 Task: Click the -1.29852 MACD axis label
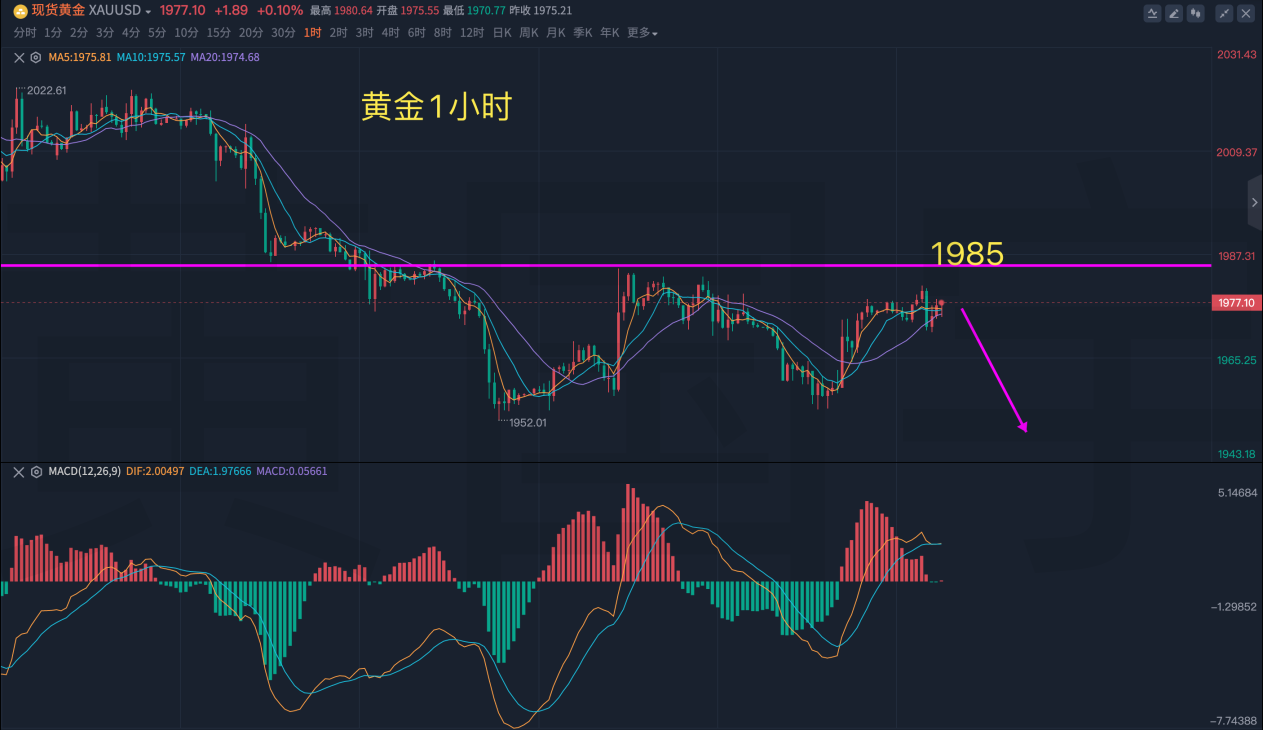(1236, 607)
